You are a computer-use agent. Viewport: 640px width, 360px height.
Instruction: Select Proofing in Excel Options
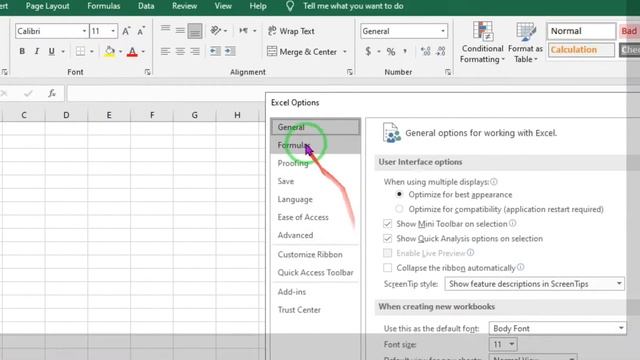pyautogui.click(x=315, y=163)
